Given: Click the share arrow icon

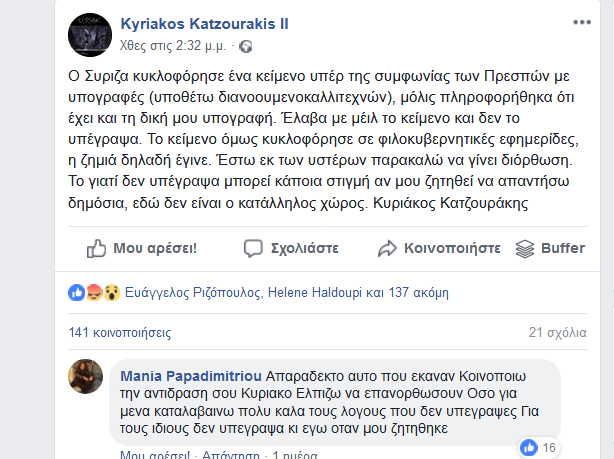Looking at the screenshot, I should [x=388, y=248].
